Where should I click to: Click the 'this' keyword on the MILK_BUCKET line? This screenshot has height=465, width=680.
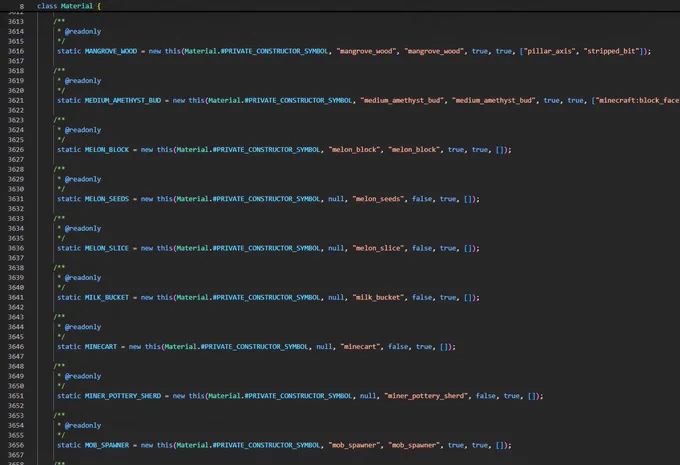[x=165, y=297]
